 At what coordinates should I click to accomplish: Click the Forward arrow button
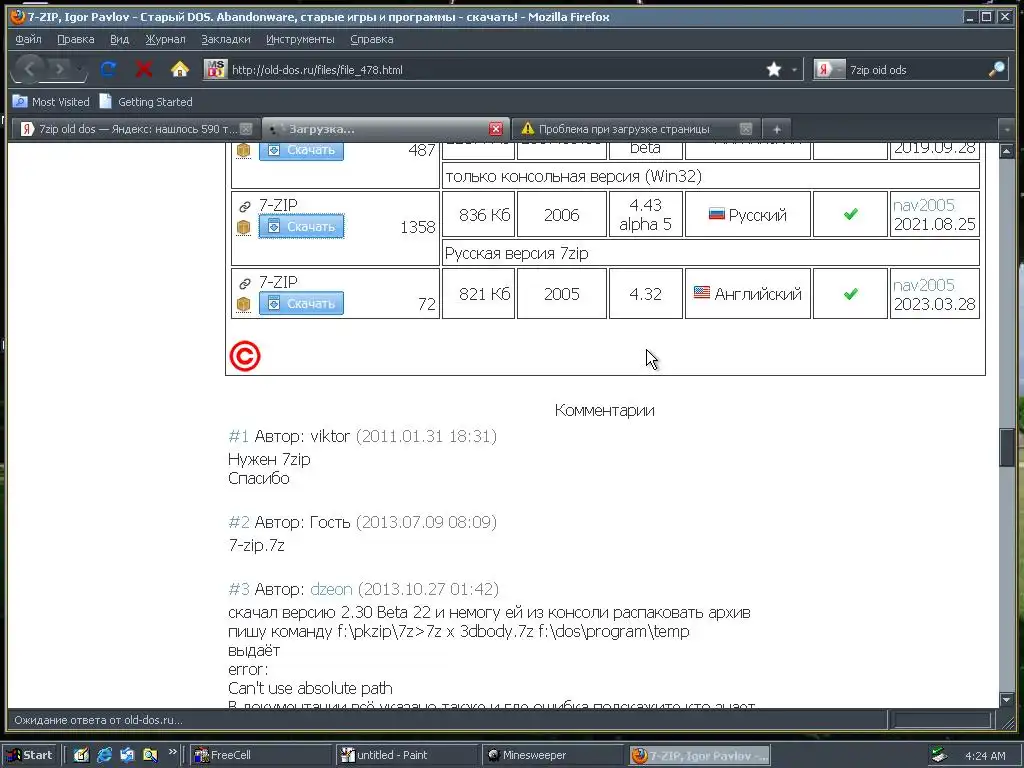[x=60, y=69]
